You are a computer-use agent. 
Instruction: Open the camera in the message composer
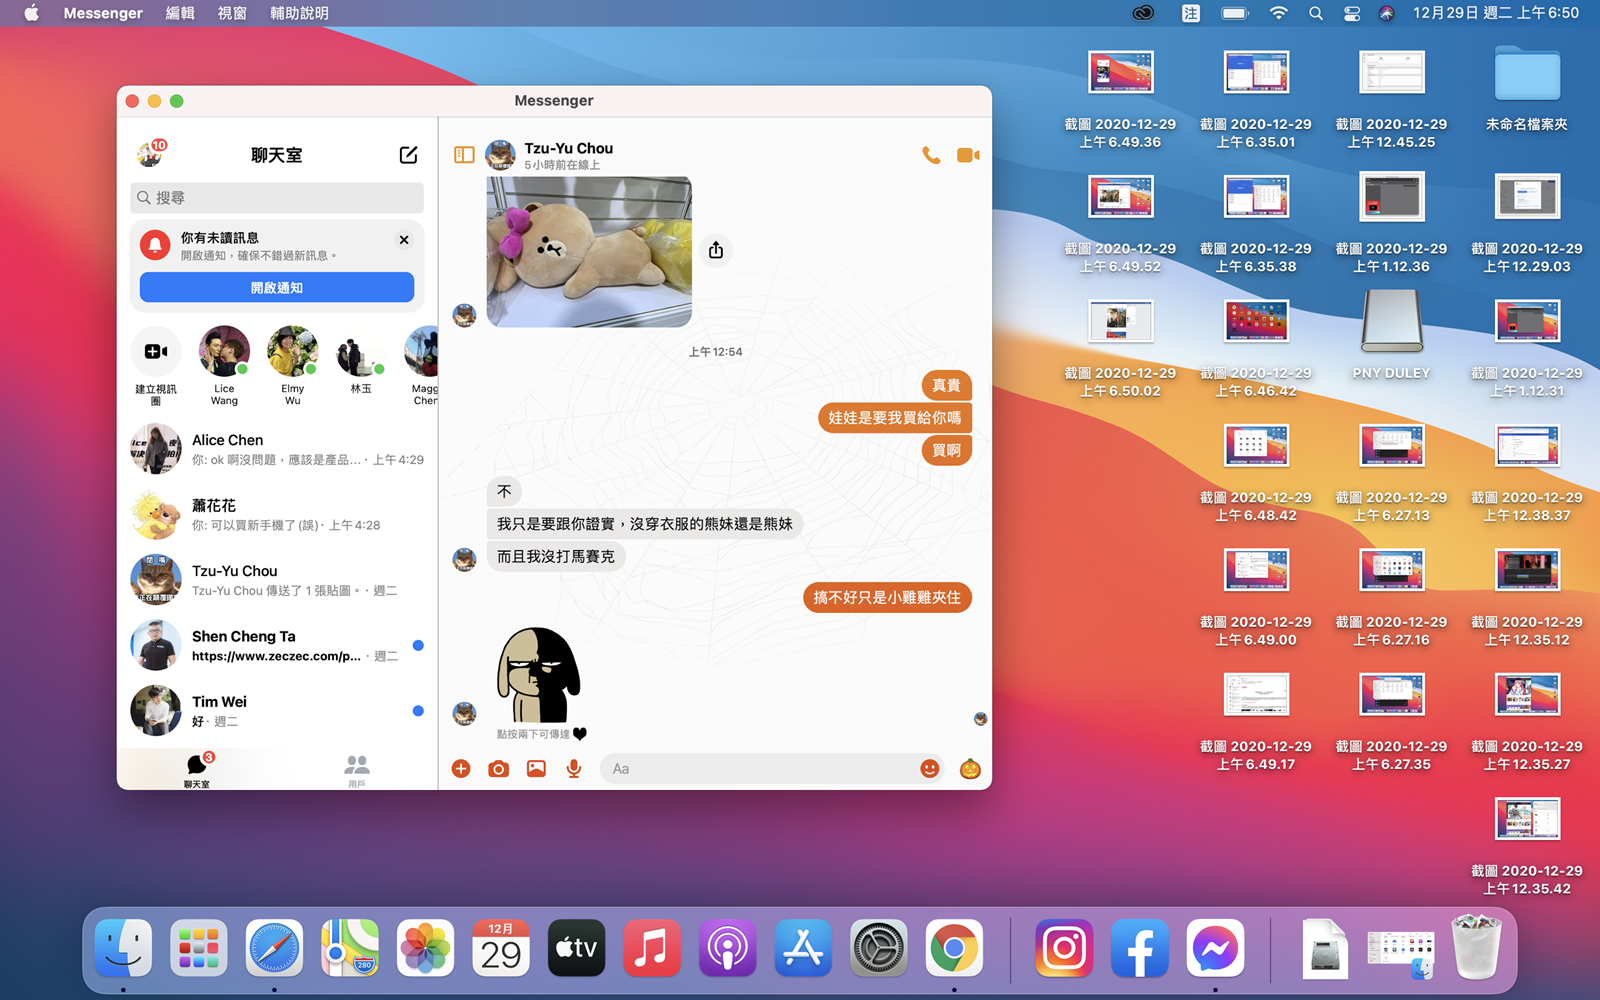pos(498,769)
